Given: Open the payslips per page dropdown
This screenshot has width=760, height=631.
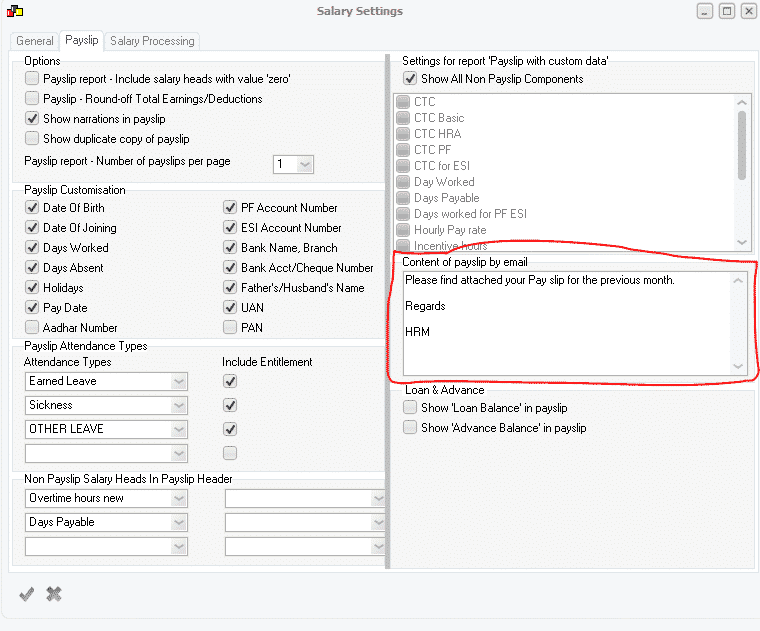Looking at the screenshot, I should [305, 164].
